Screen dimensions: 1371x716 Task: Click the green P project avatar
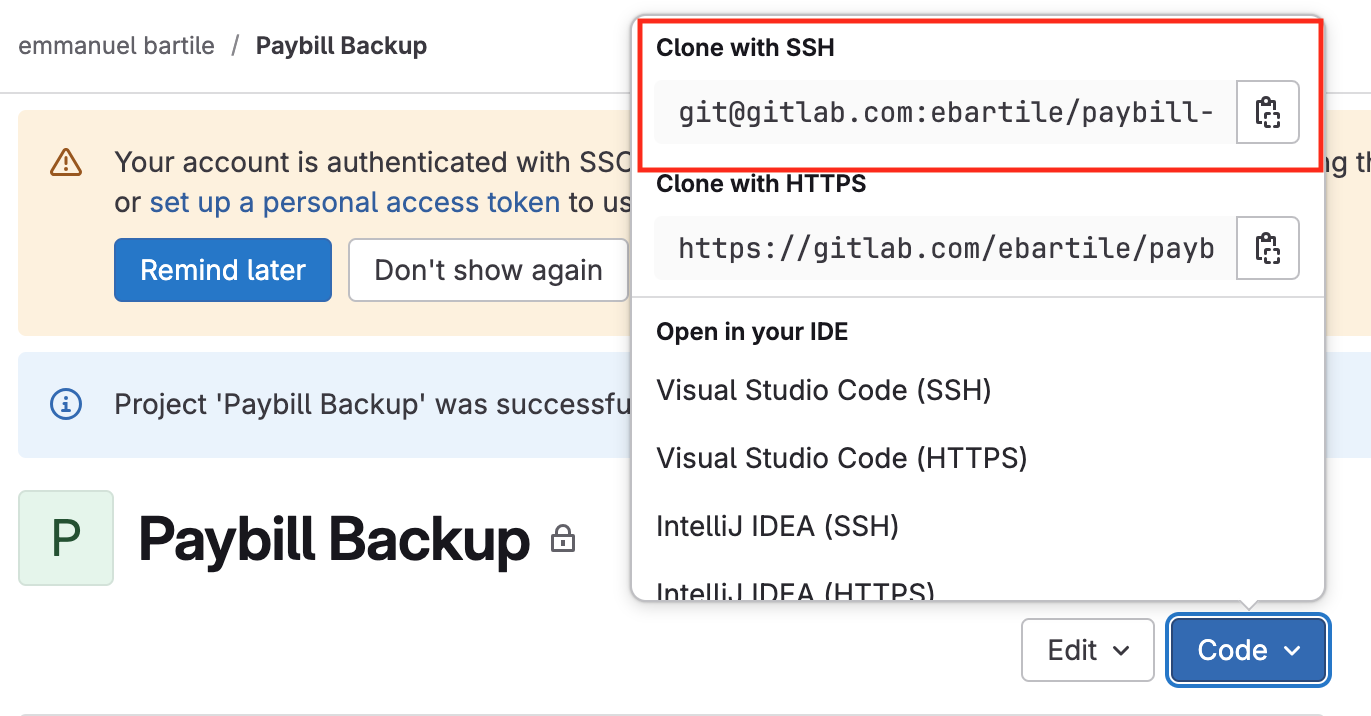coord(66,538)
